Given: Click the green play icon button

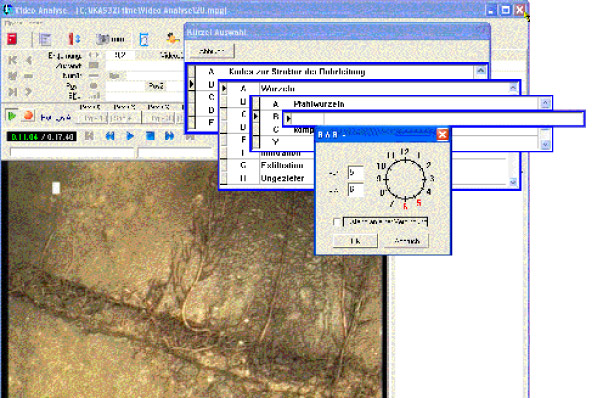Looking at the screenshot, I should [11, 116].
